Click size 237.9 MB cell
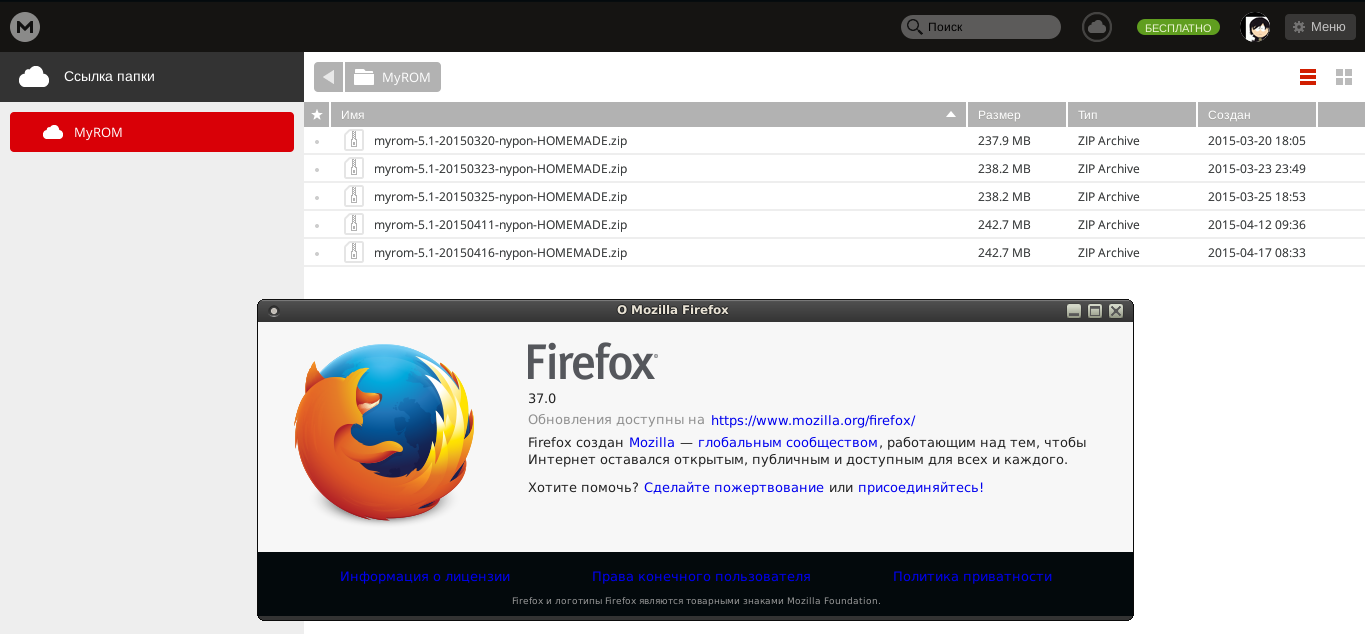Image resolution: width=1365 pixels, height=634 pixels. click(x=1004, y=141)
